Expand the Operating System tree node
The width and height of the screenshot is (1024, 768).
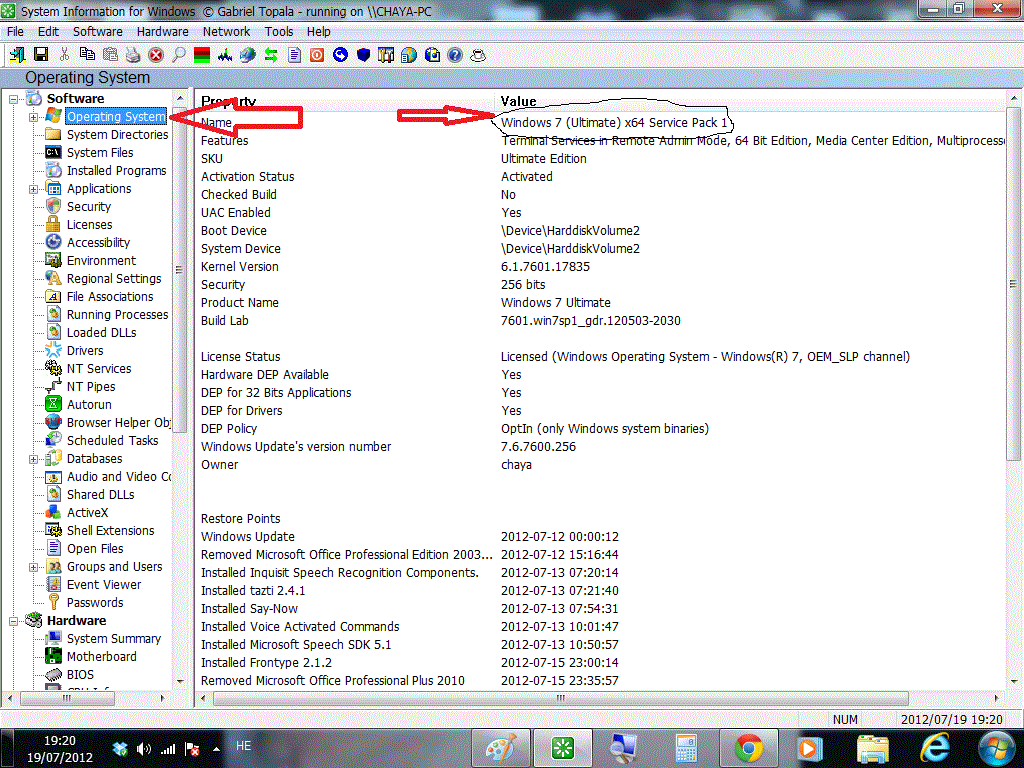33,118
